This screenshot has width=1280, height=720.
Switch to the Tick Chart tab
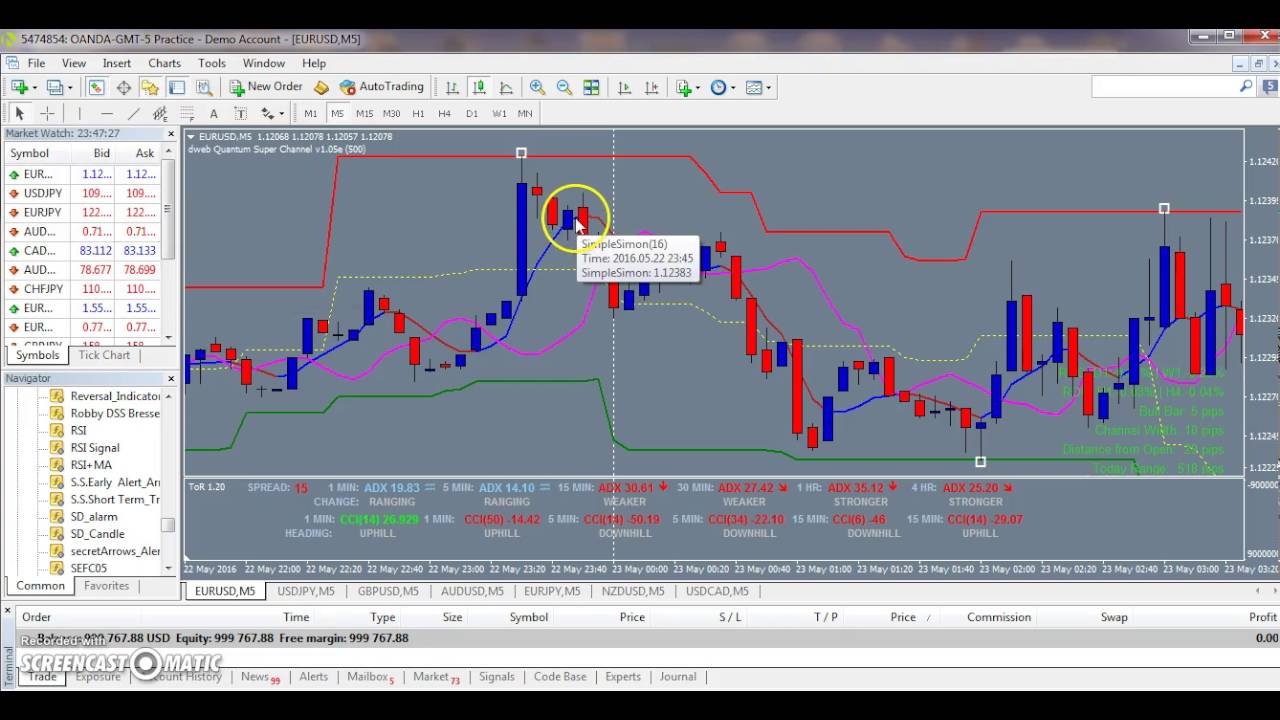(x=104, y=355)
